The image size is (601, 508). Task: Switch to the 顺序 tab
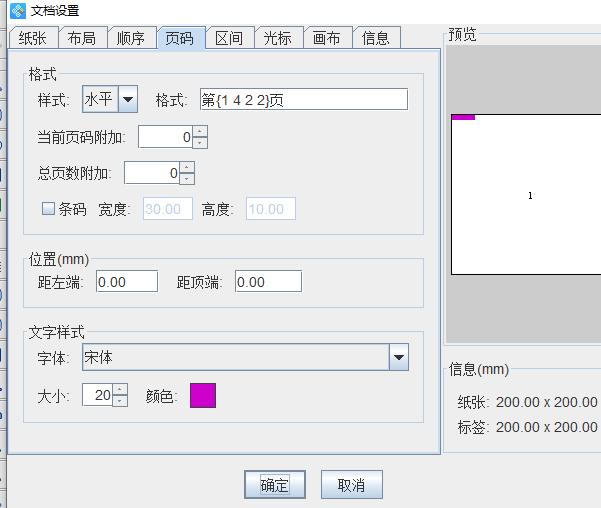coord(131,38)
